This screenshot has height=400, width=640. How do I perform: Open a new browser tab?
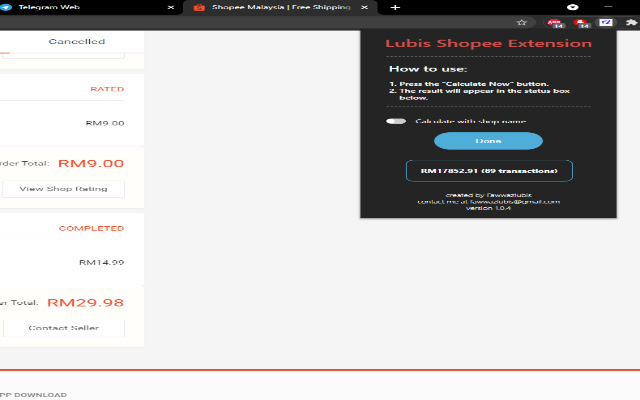click(395, 7)
